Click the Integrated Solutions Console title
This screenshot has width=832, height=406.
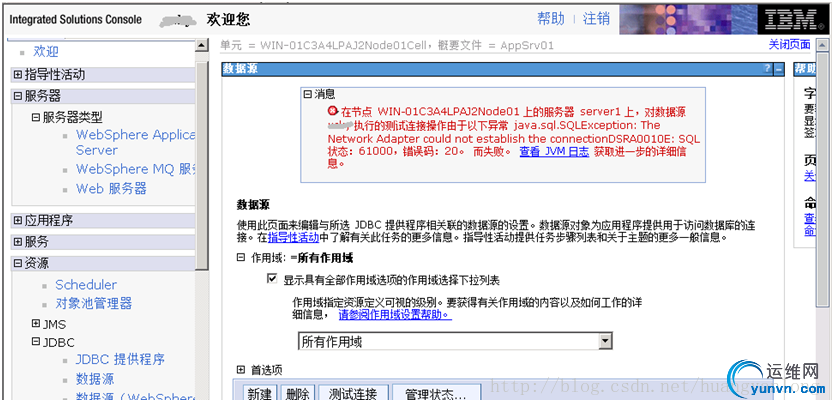click(x=76, y=20)
